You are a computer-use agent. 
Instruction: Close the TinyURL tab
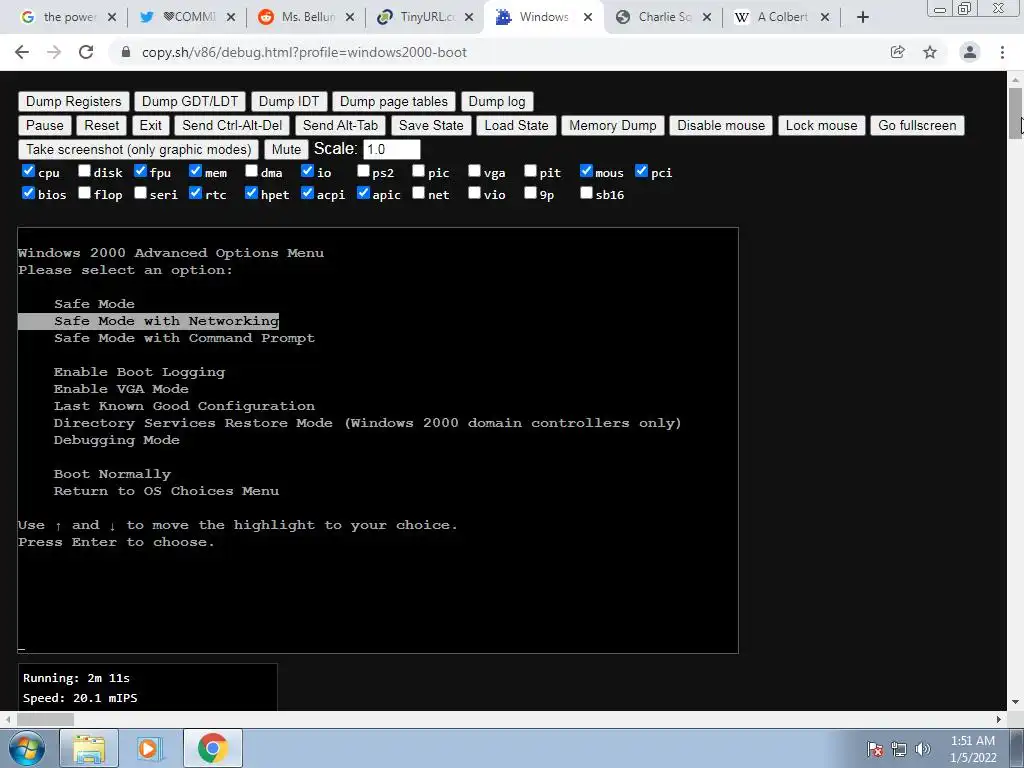[x=469, y=17]
